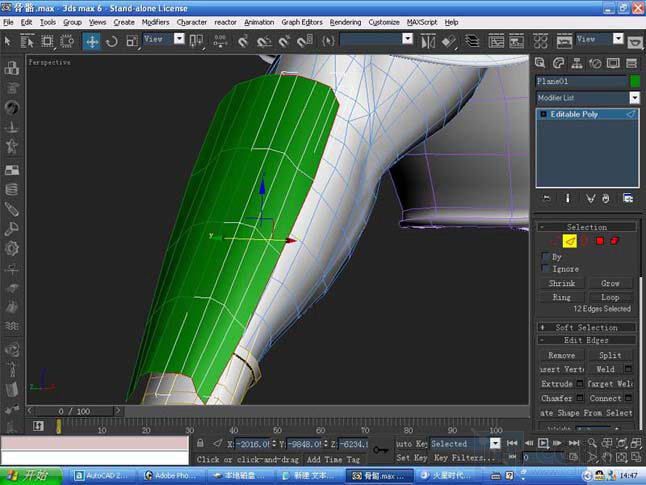Open the Modifier List dropdown
Image resolution: width=646 pixels, height=485 pixels.
pyautogui.click(x=588, y=98)
